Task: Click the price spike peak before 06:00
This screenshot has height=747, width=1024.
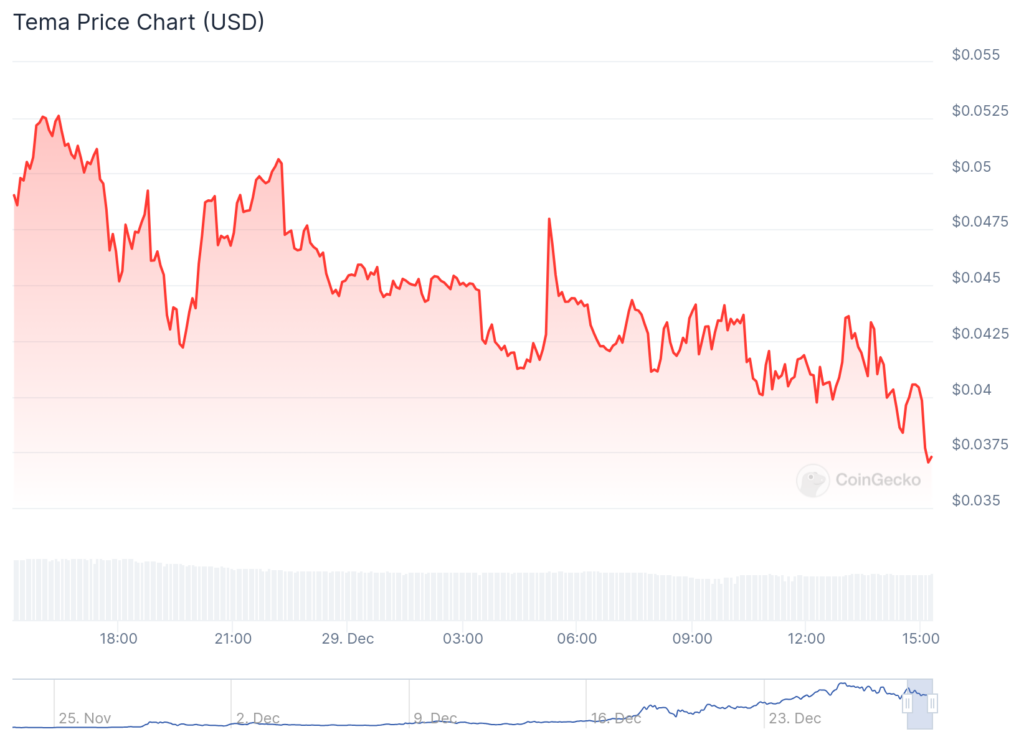Action: [549, 219]
